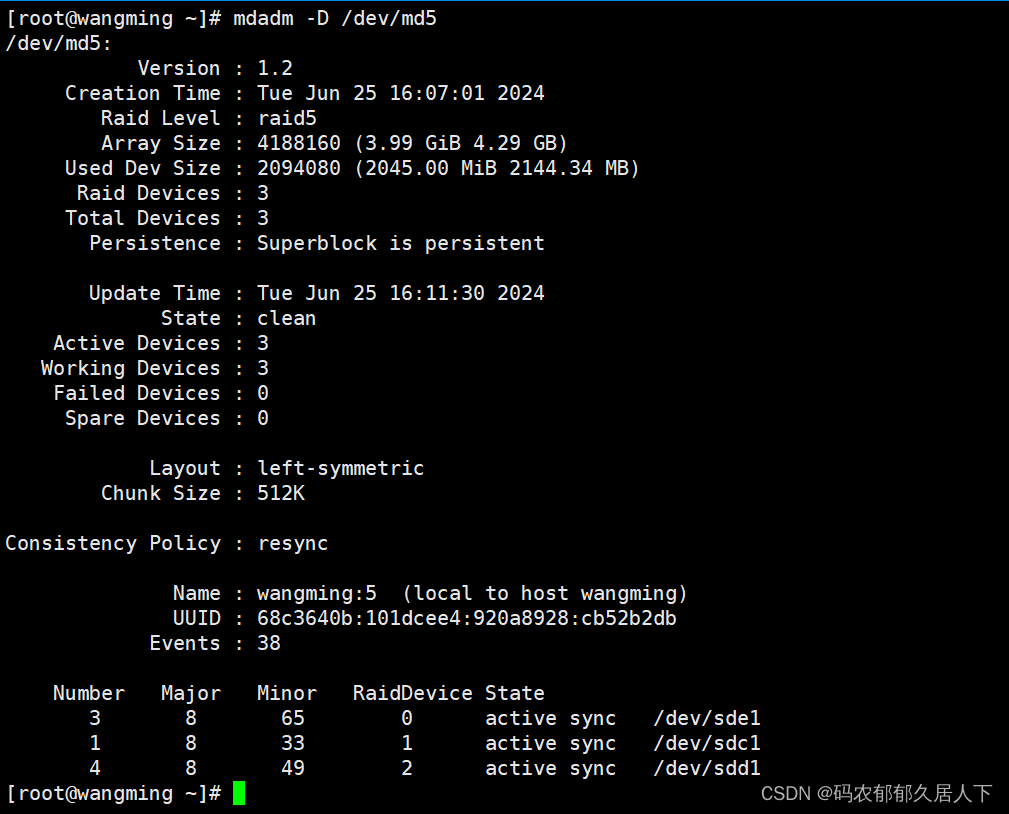Screen dimensions: 1009x814
Task: Select the Creation Time timestamp
Action: pyautogui.click(x=400, y=92)
